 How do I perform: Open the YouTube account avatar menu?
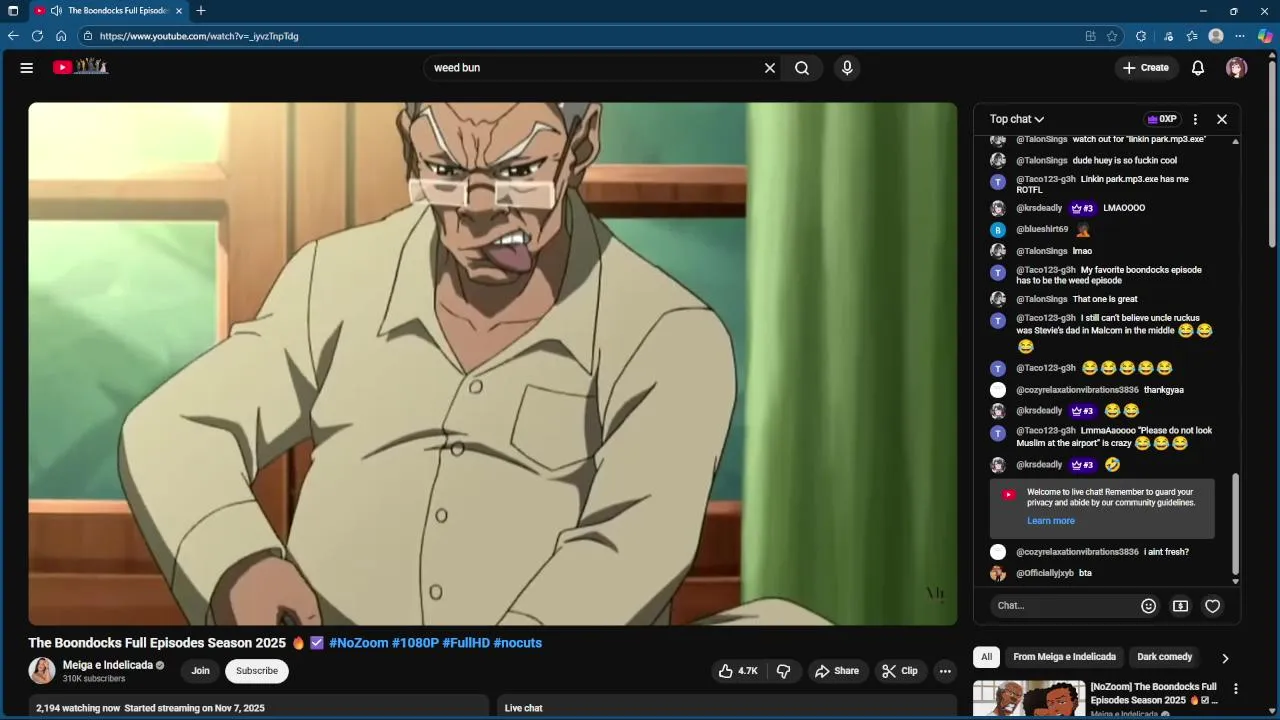[x=1237, y=68]
